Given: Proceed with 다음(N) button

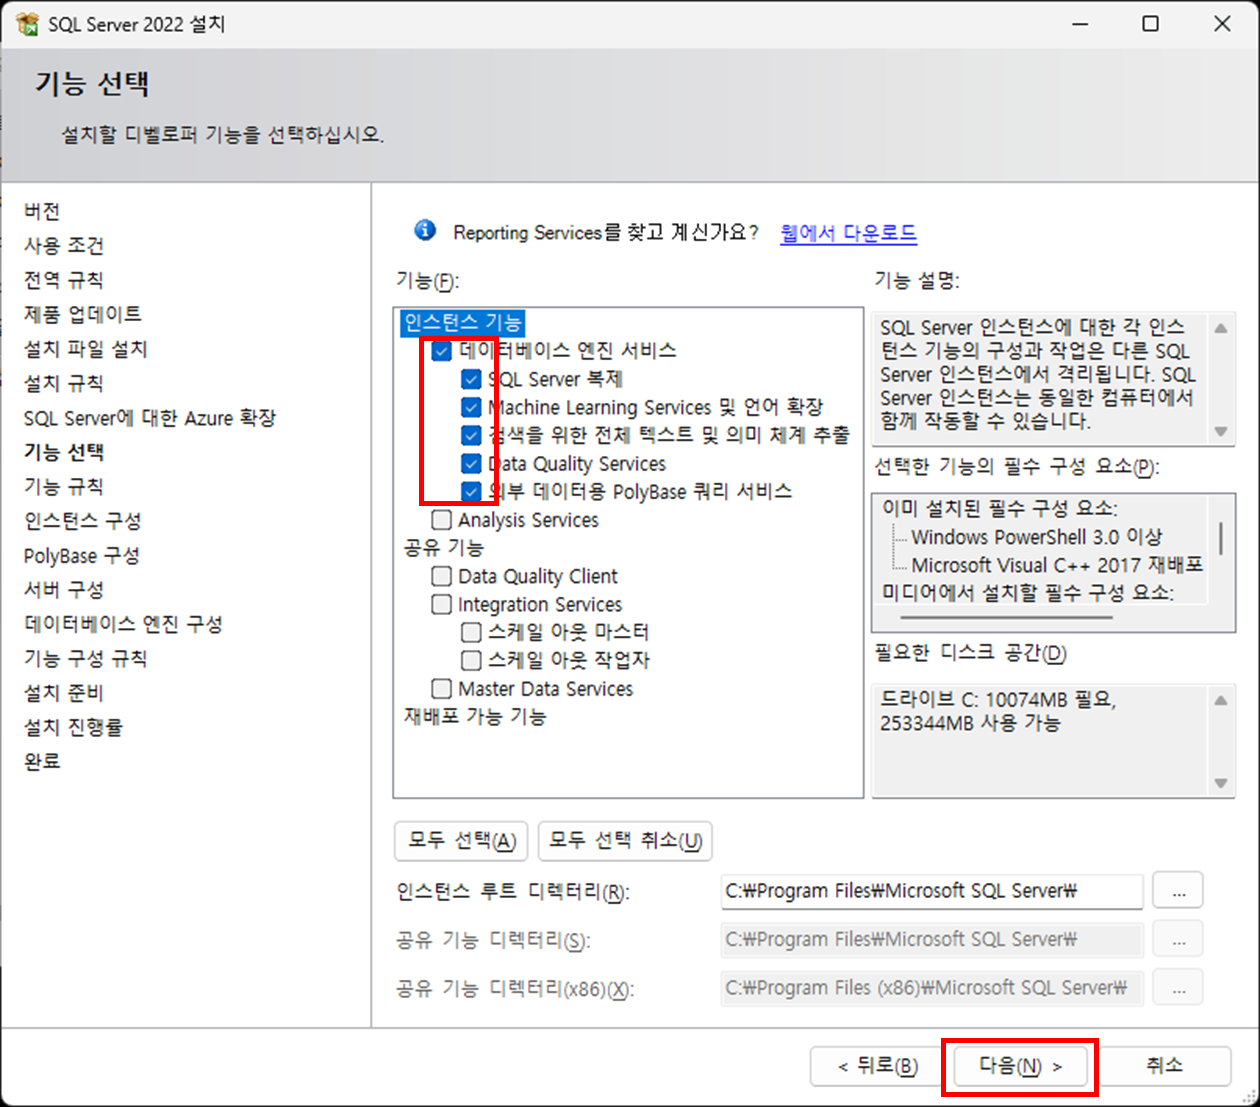Looking at the screenshot, I should pos(1020,1066).
